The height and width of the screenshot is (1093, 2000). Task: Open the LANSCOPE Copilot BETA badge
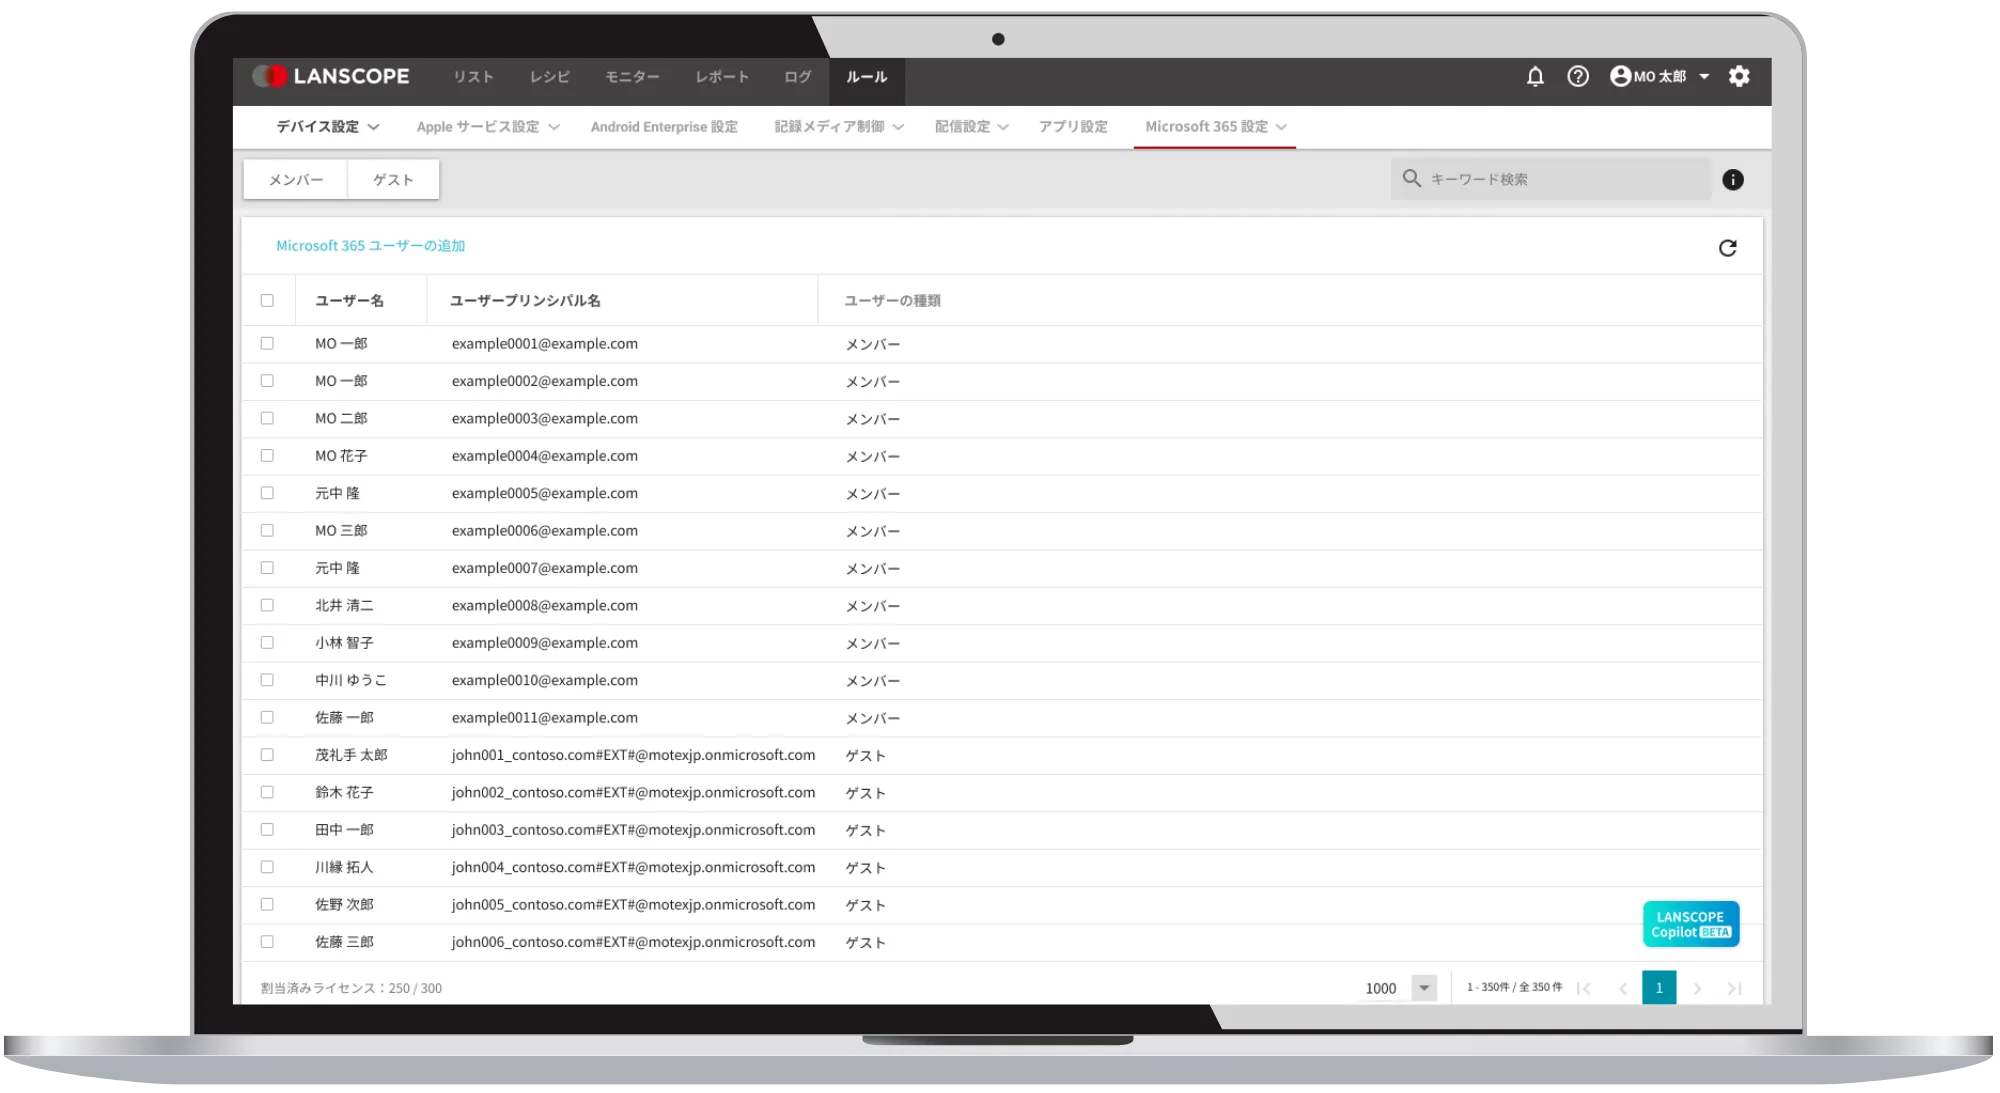point(1691,923)
